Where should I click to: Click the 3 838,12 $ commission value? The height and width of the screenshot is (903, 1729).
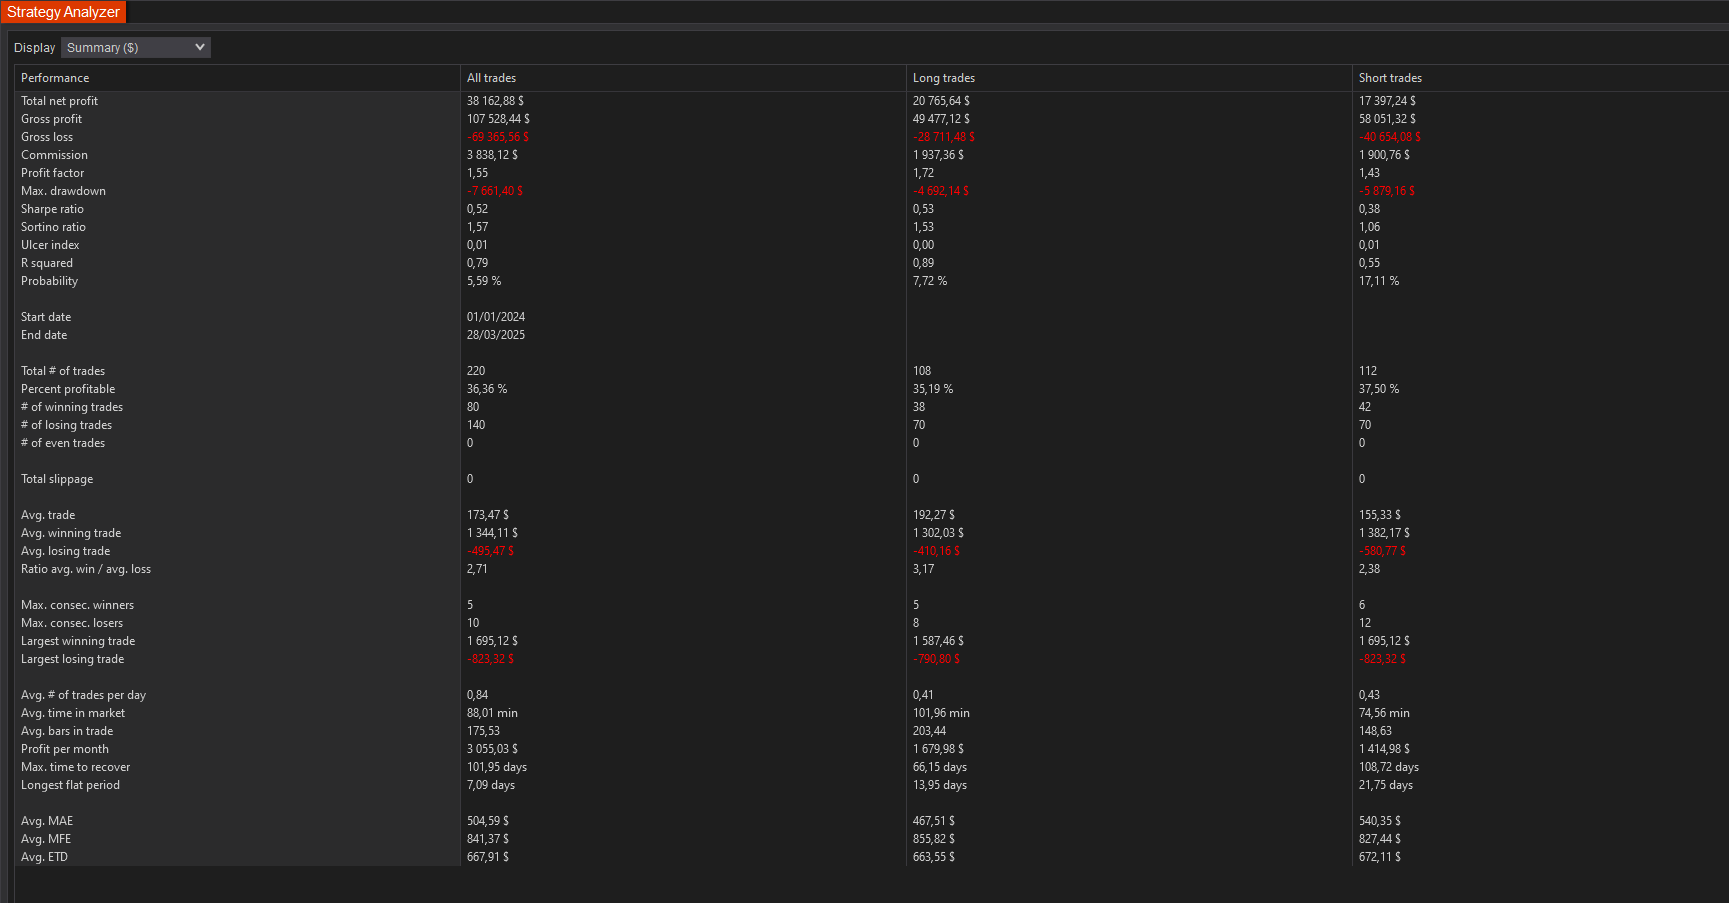click(x=492, y=155)
